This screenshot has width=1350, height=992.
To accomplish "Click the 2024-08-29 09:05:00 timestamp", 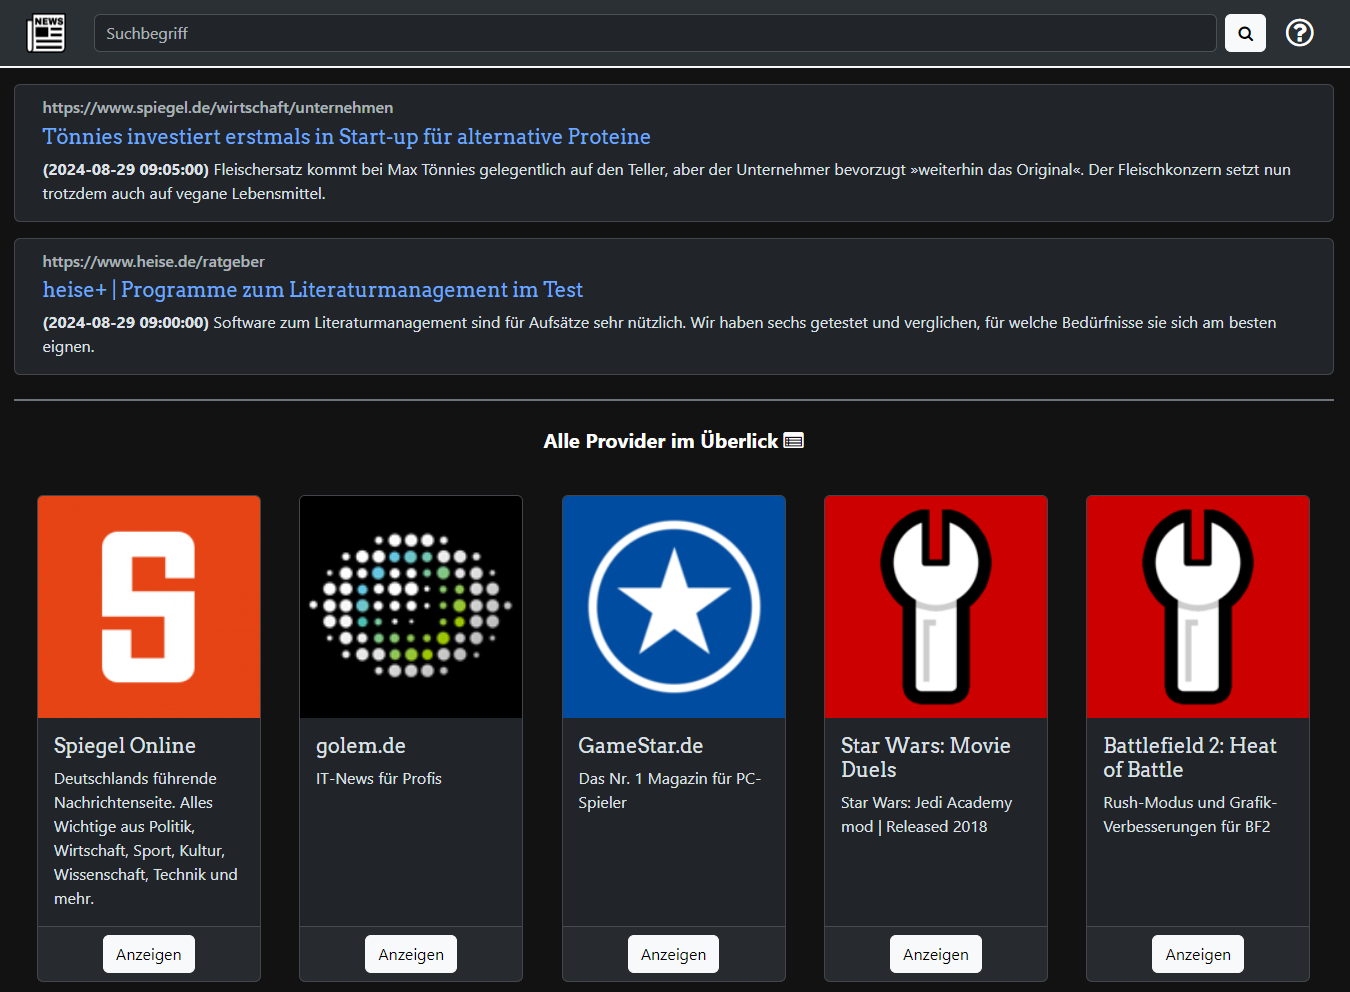I will point(126,170).
